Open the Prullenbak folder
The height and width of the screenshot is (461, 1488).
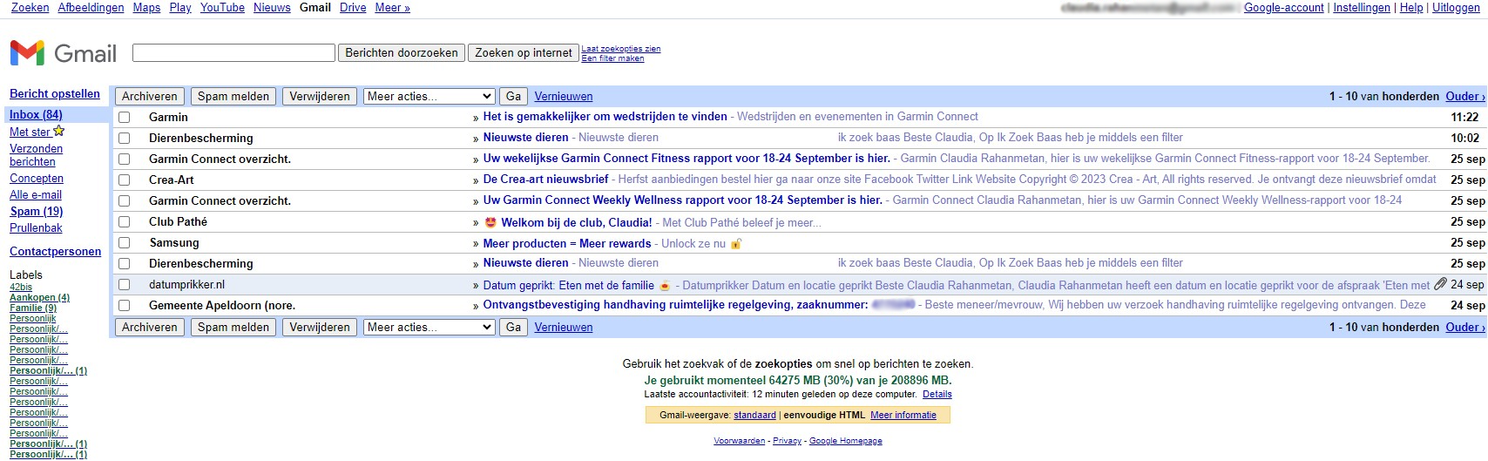coord(36,228)
